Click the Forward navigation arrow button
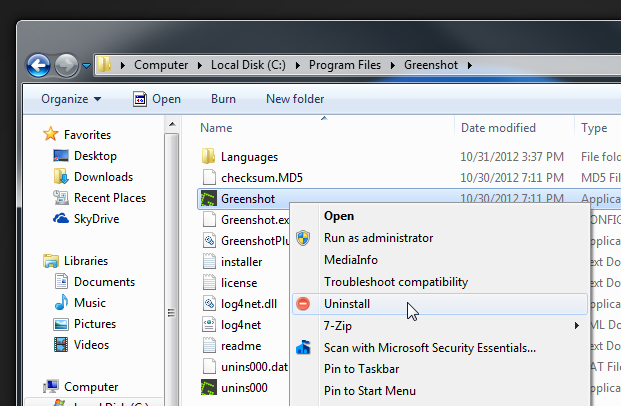Image resolution: width=621 pixels, height=406 pixels. [x=66, y=65]
